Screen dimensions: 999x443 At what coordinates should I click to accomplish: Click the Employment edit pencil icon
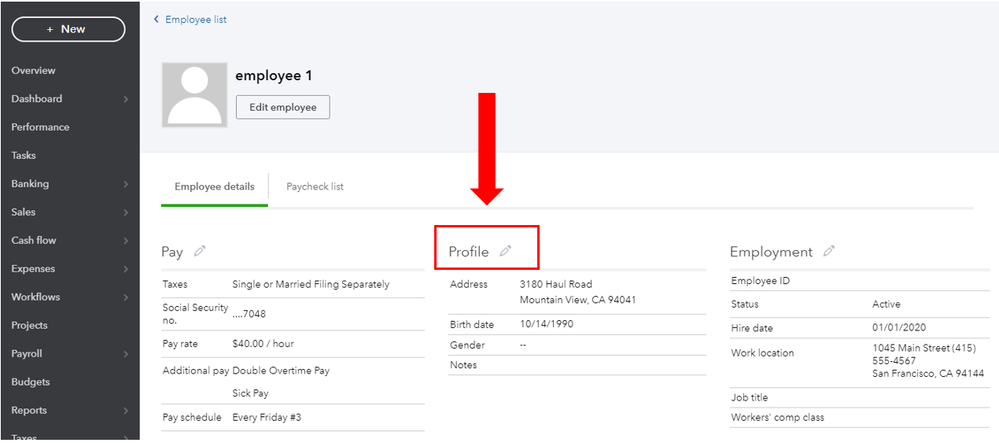(x=829, y=251)
